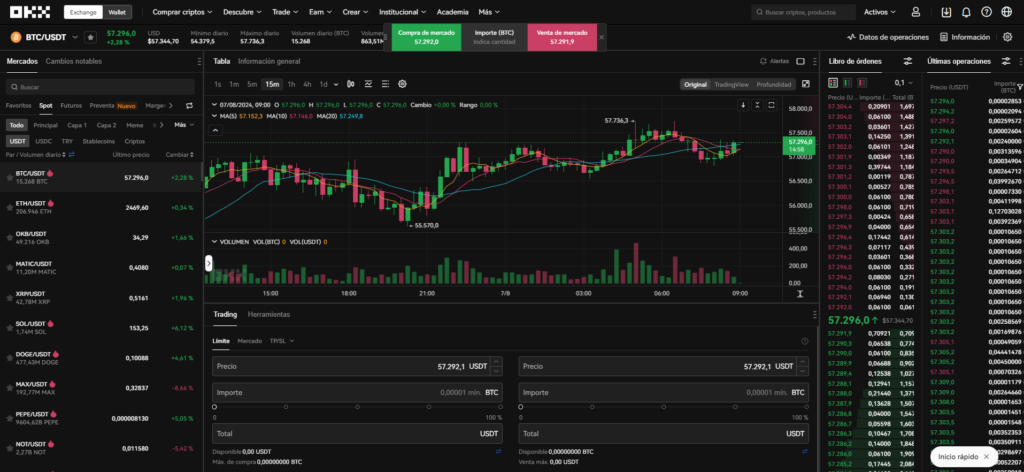This screenshot has width=1024, height=472.
Task: Select the Todo category filter
Action: [17, 125]
